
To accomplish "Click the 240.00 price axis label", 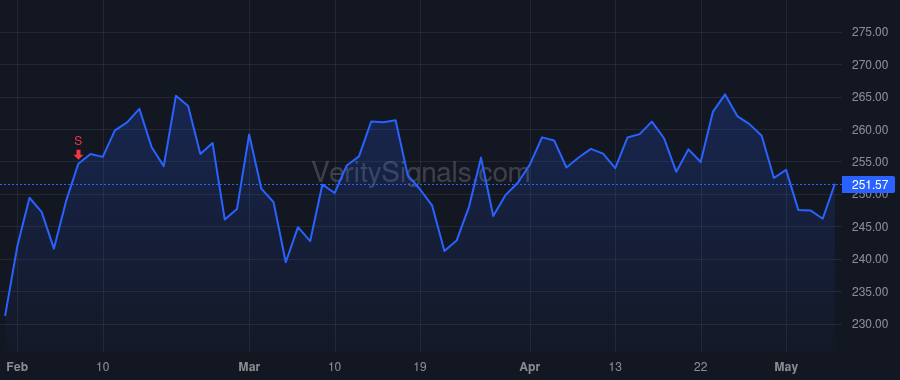I will [x=870, y=259].
